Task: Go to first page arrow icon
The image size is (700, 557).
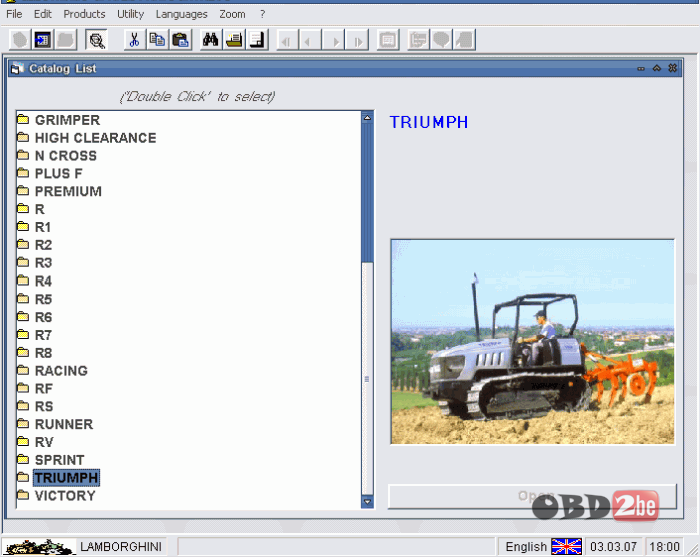Action: pyautogui.click(x=287, y=40)
